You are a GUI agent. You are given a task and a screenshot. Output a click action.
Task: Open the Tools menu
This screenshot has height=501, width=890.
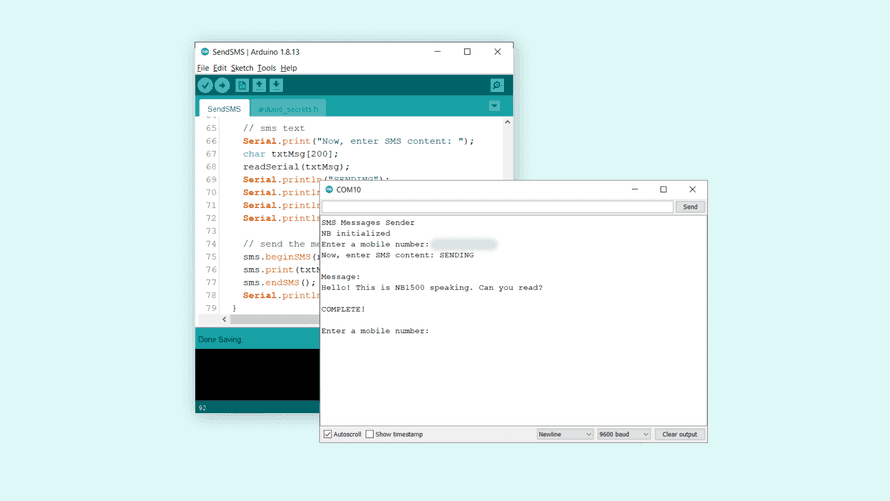[266, 68]
